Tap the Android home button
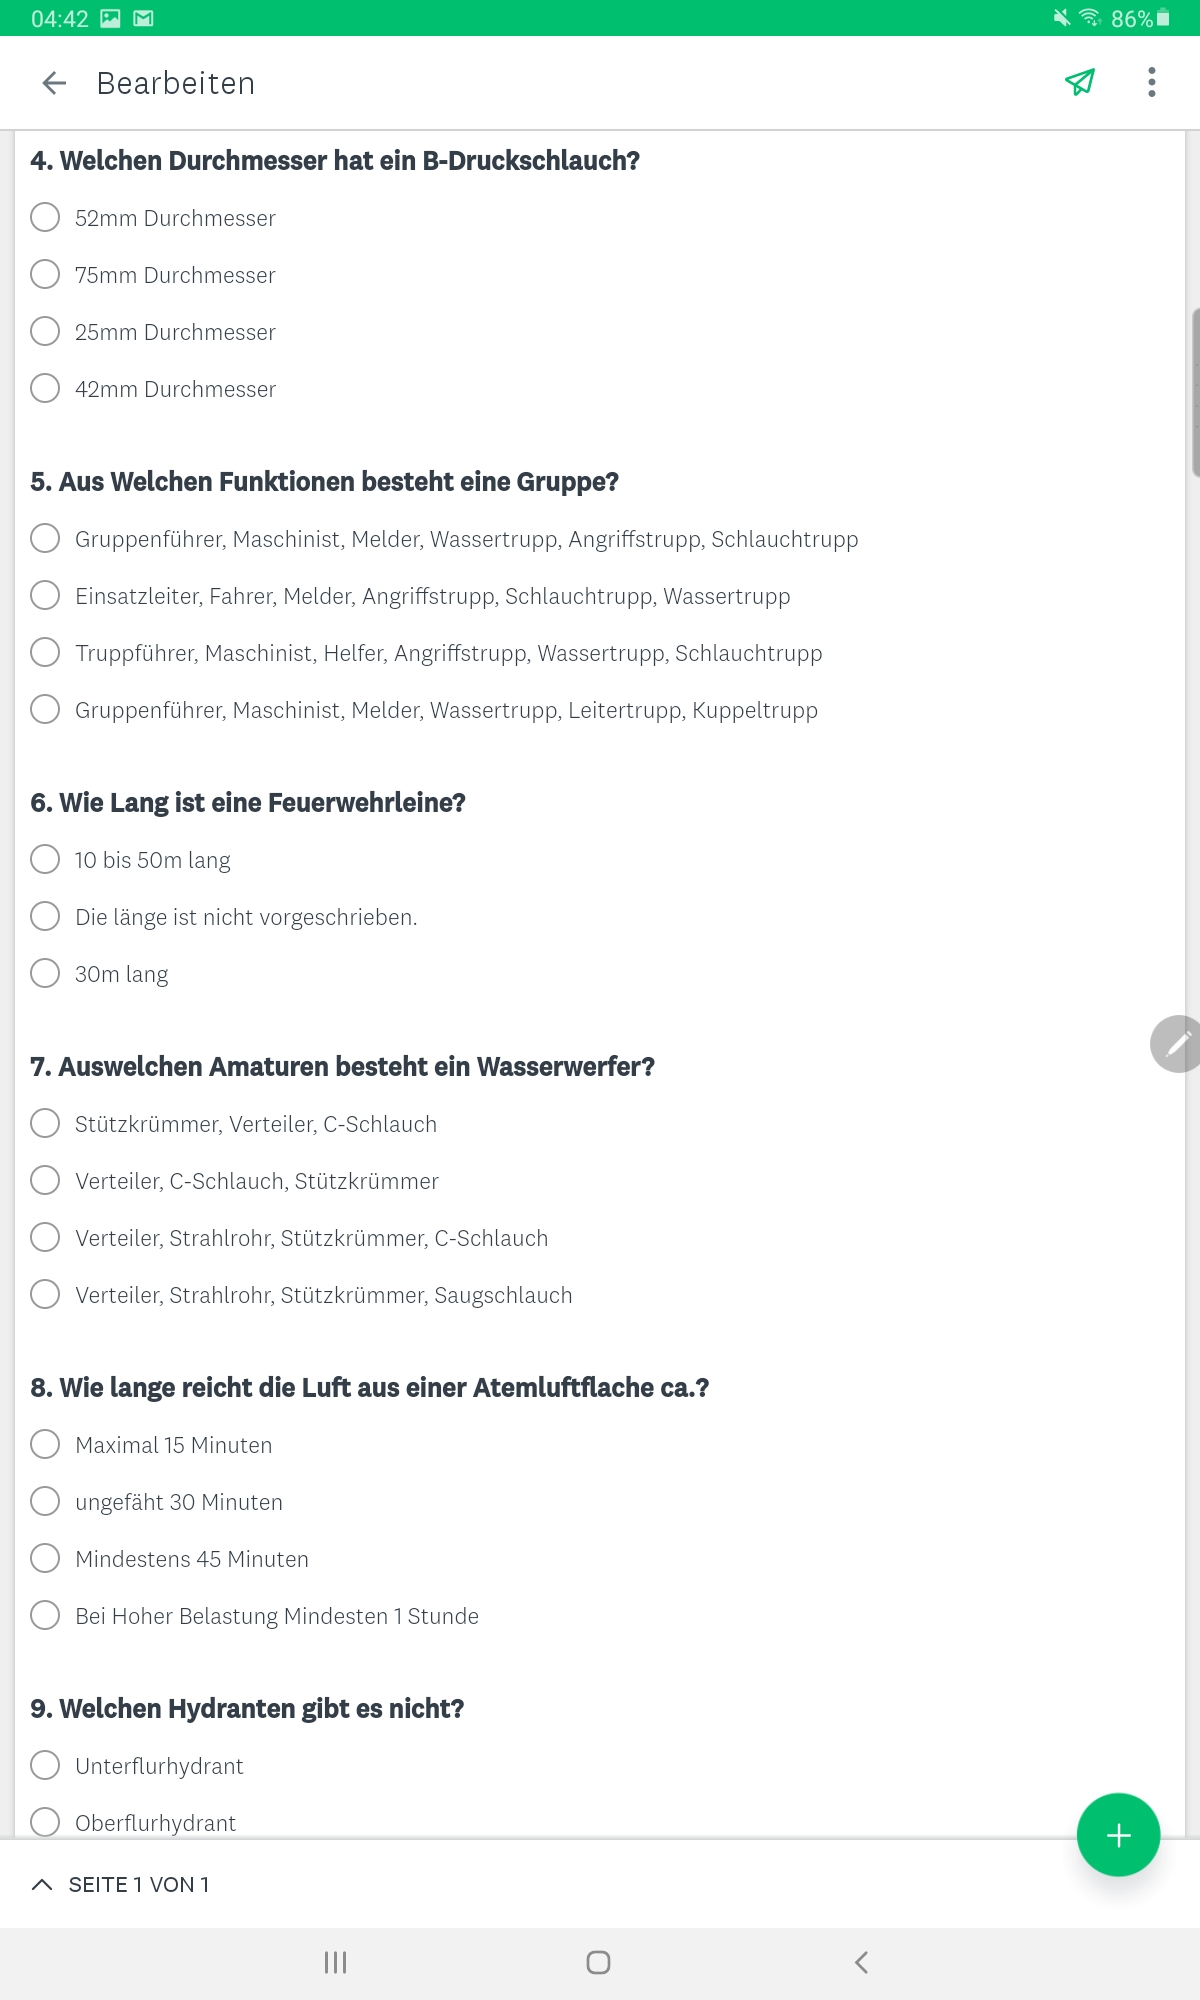 [598, 1962]
